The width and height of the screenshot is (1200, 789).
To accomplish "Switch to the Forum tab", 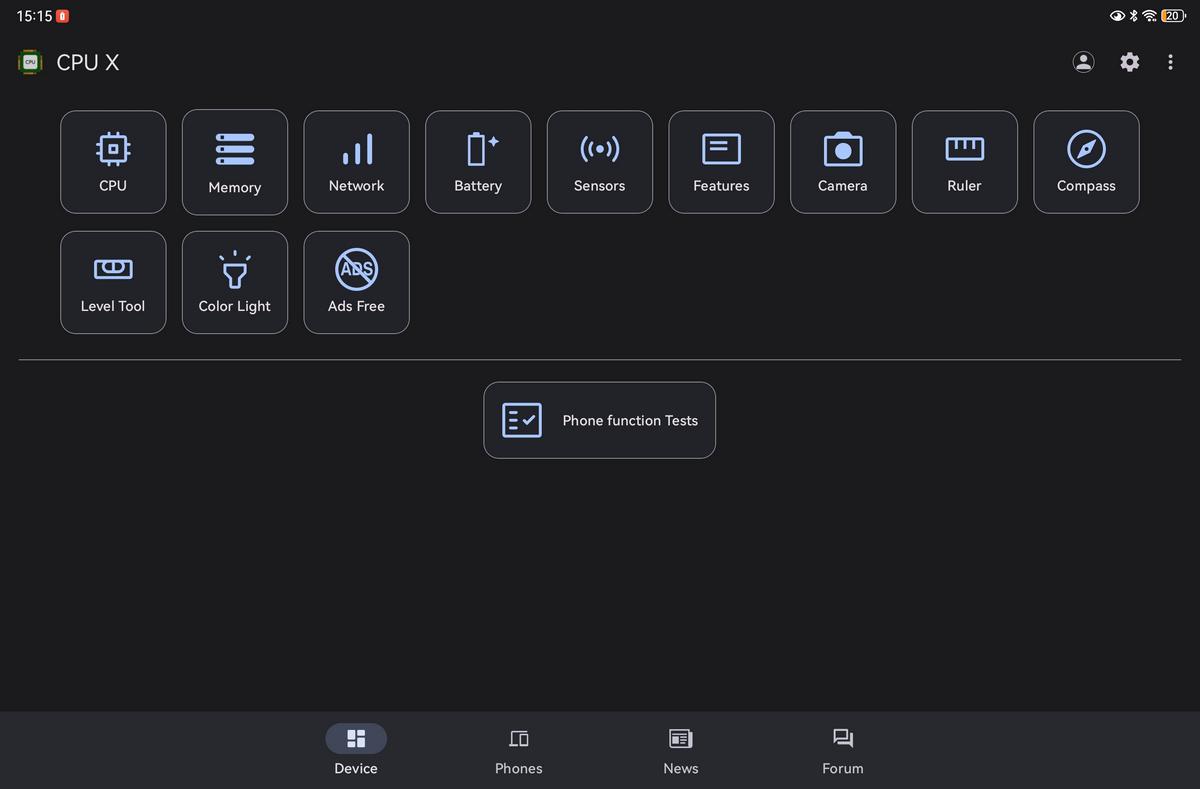I will tap(843, 750).
